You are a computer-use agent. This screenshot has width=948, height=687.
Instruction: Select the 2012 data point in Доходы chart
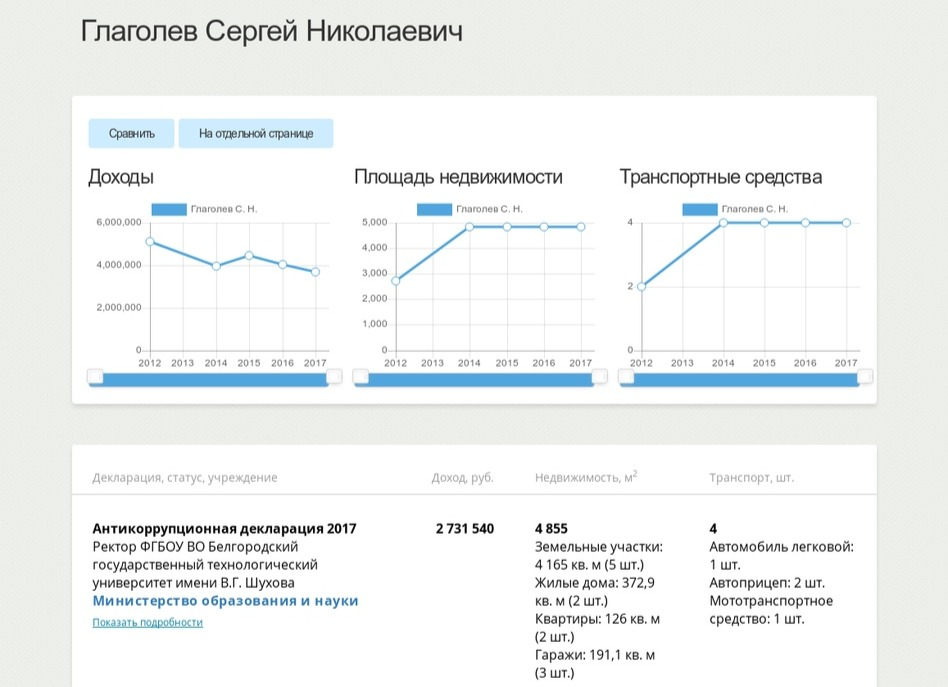tap(150, 242)
